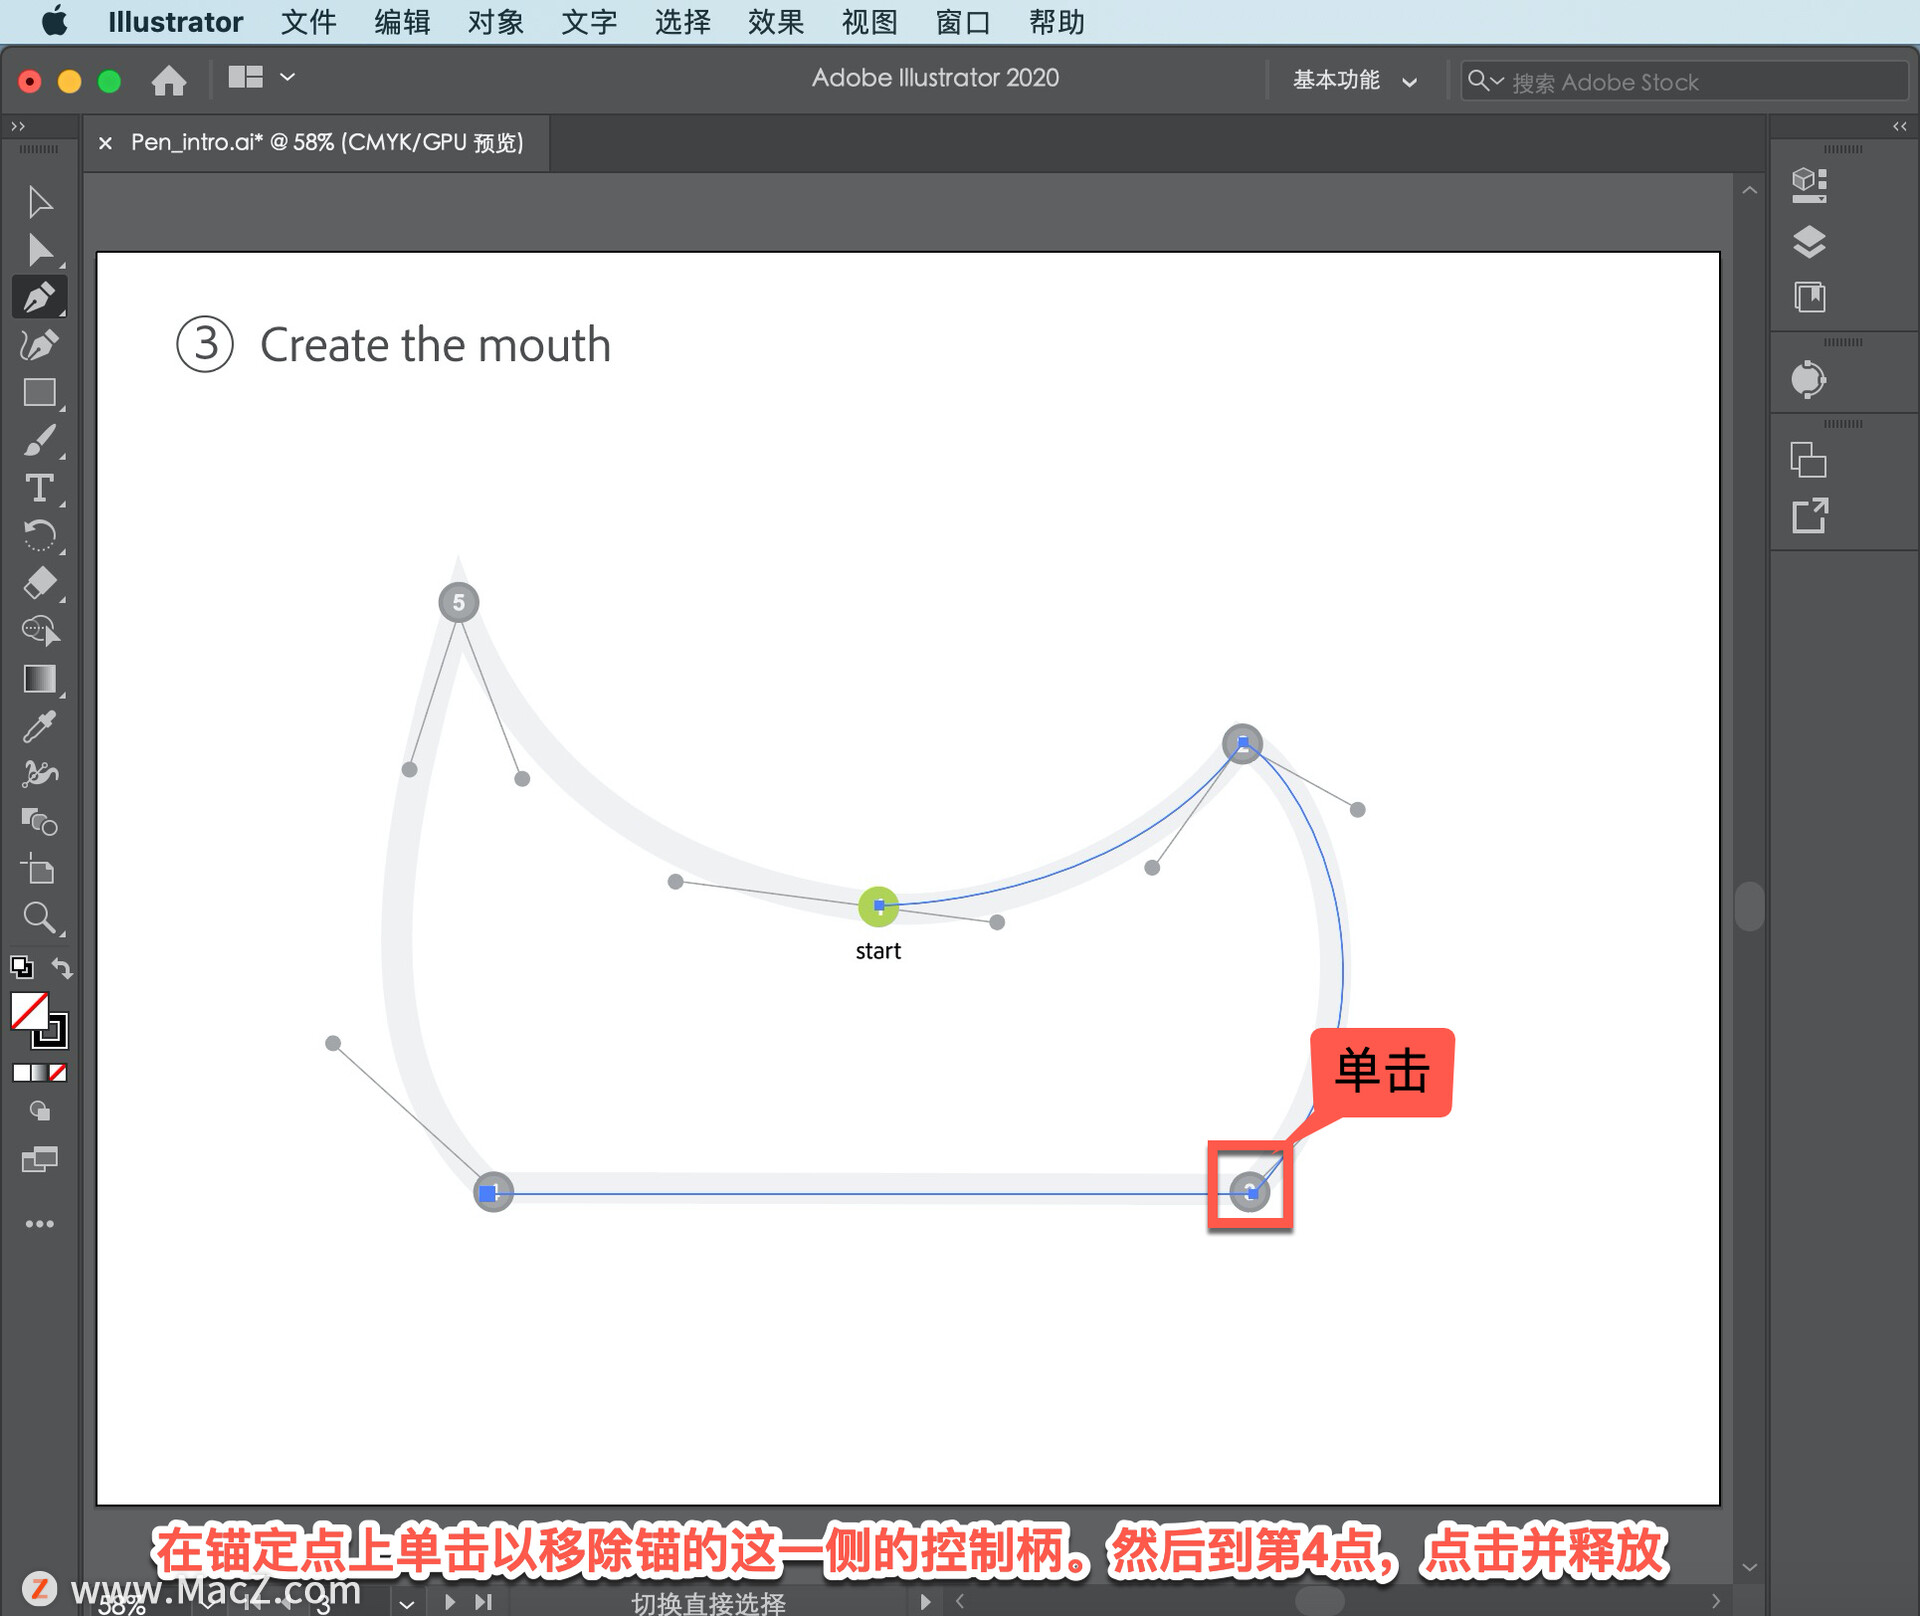Screen dimensions: 1920x1616
Task: Select the Curvature tool
Action: tap(40, 345)
